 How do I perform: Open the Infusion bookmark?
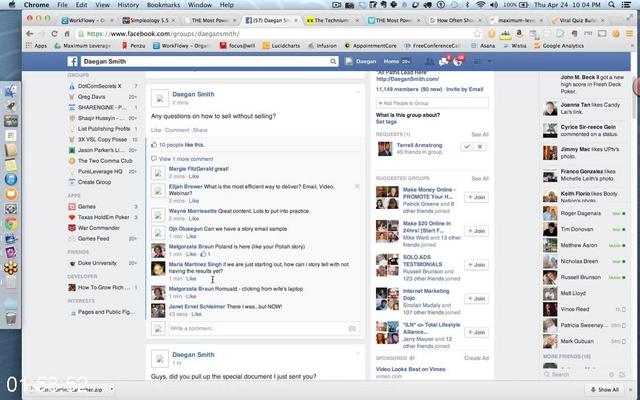(x=323, y=46)
